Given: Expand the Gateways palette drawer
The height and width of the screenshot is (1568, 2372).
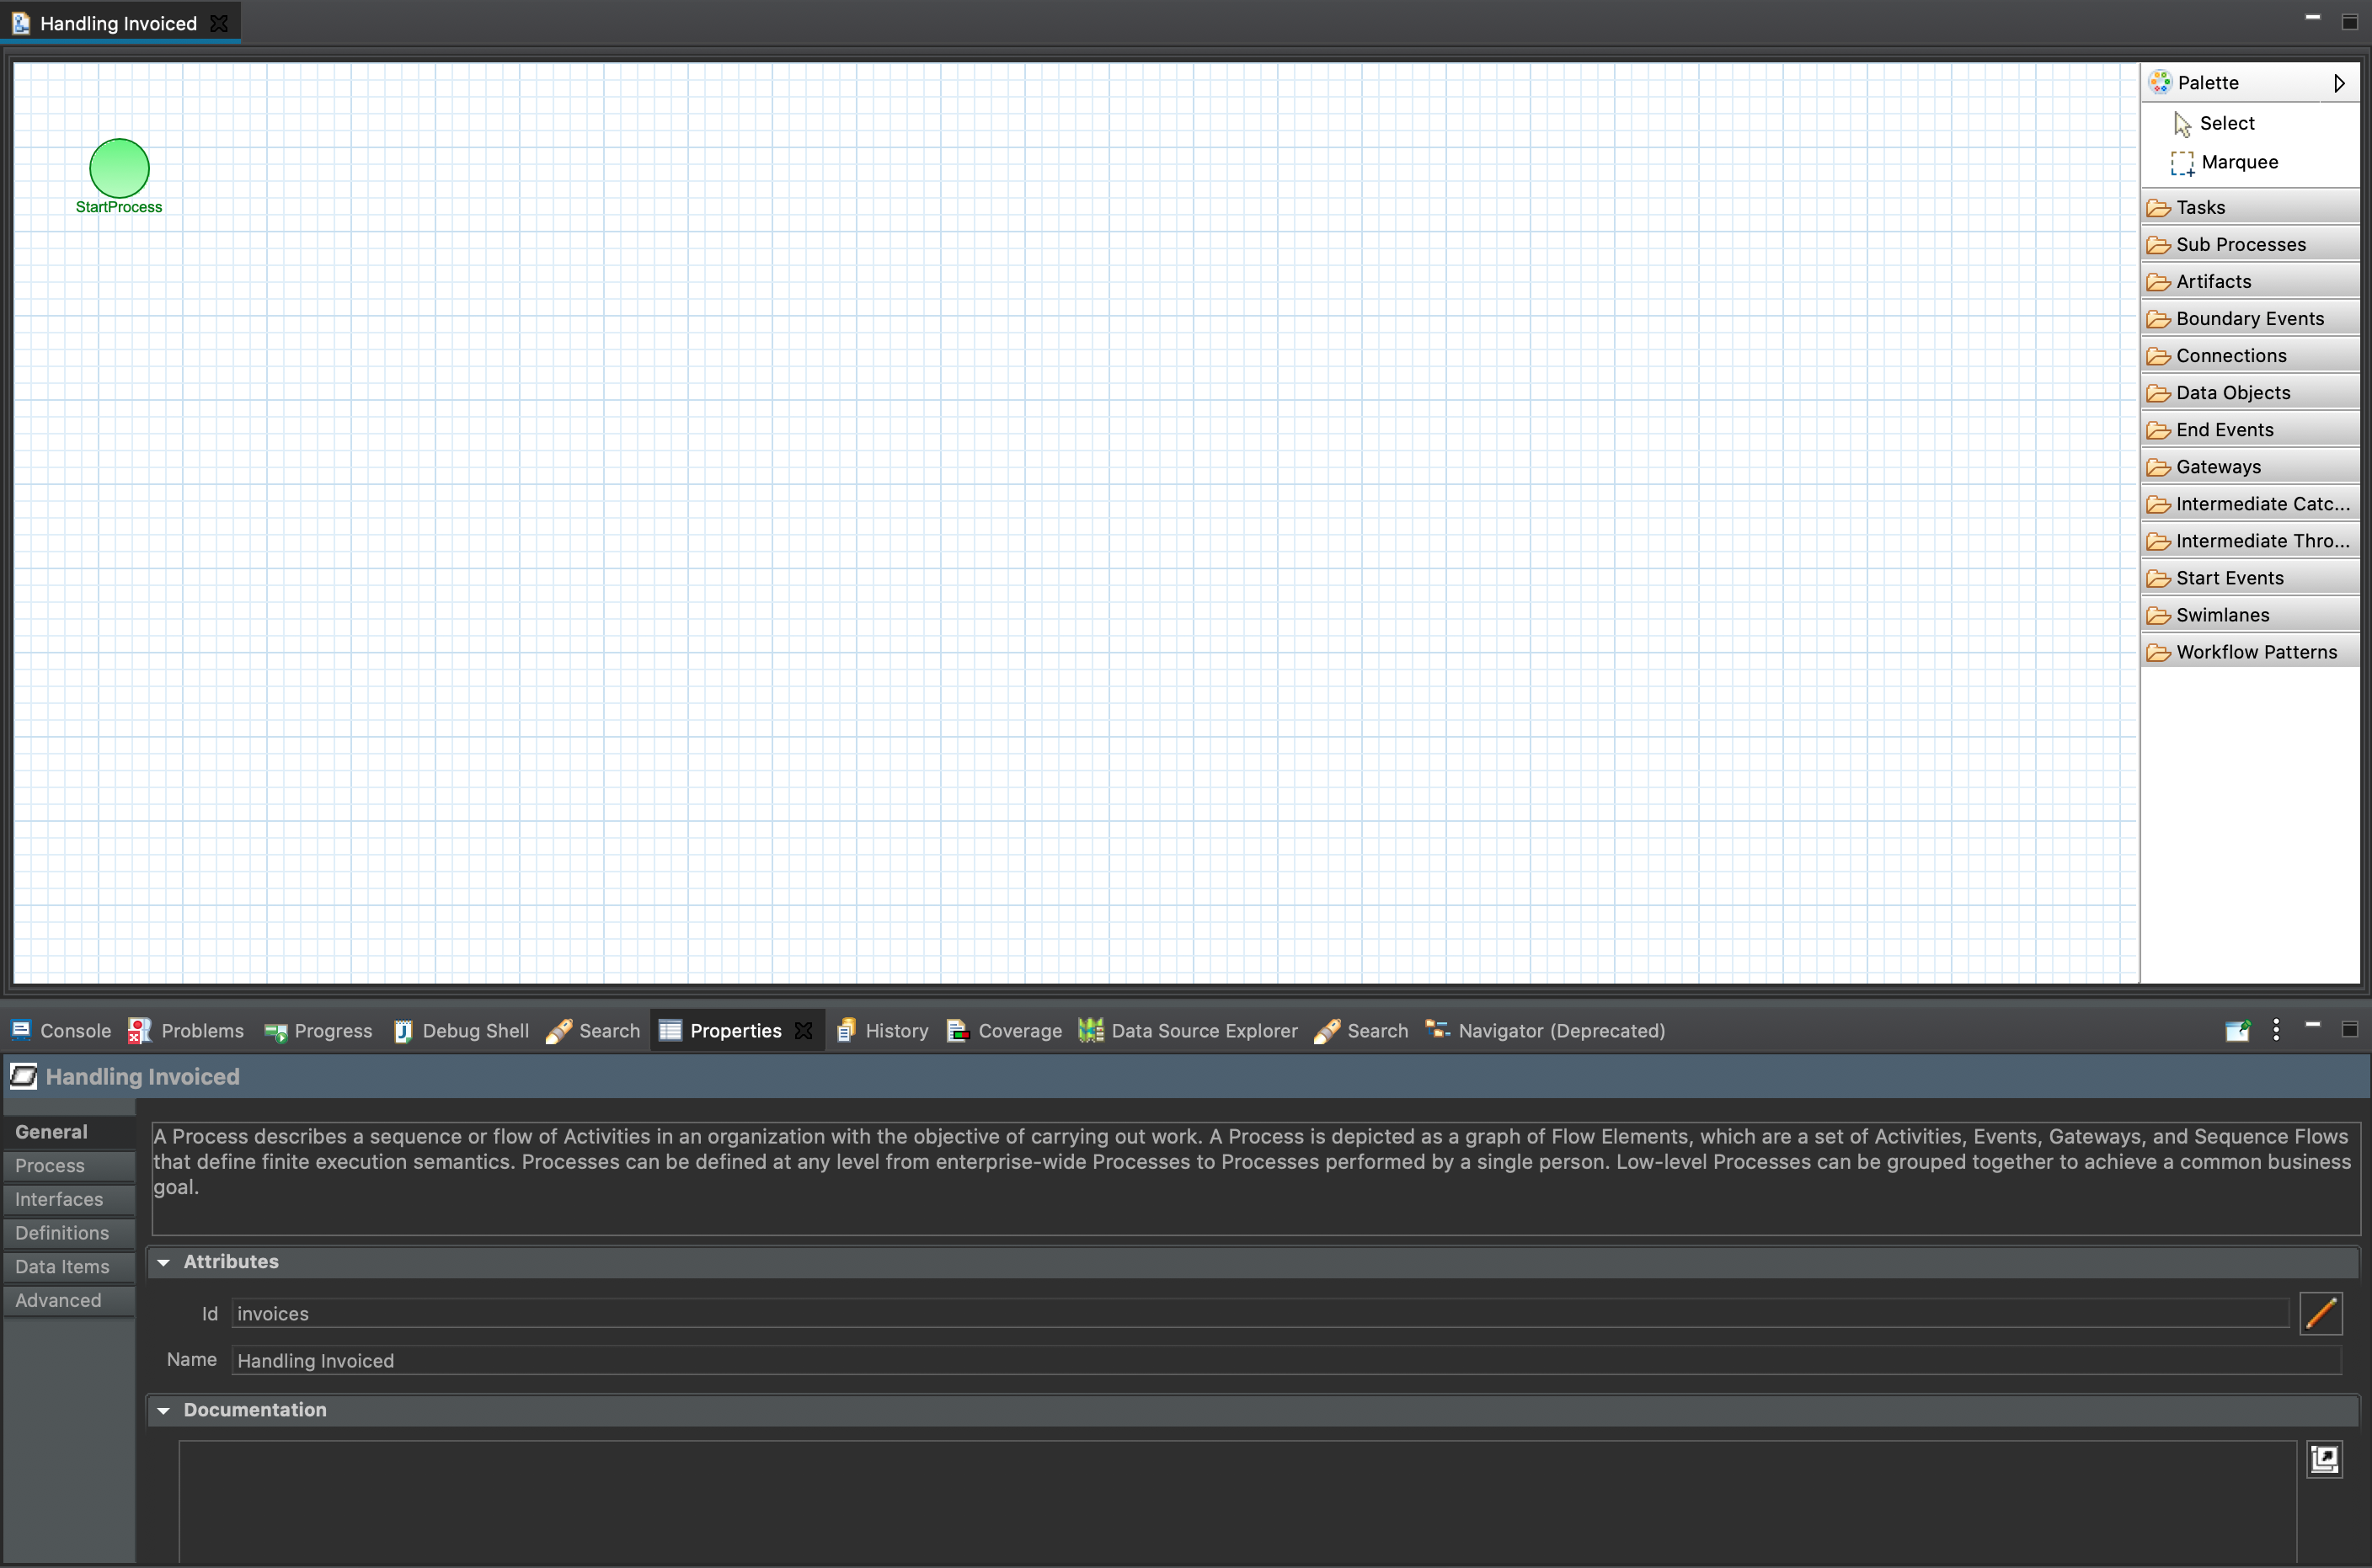Looking at the screenshot, I should pos(2250,466).
